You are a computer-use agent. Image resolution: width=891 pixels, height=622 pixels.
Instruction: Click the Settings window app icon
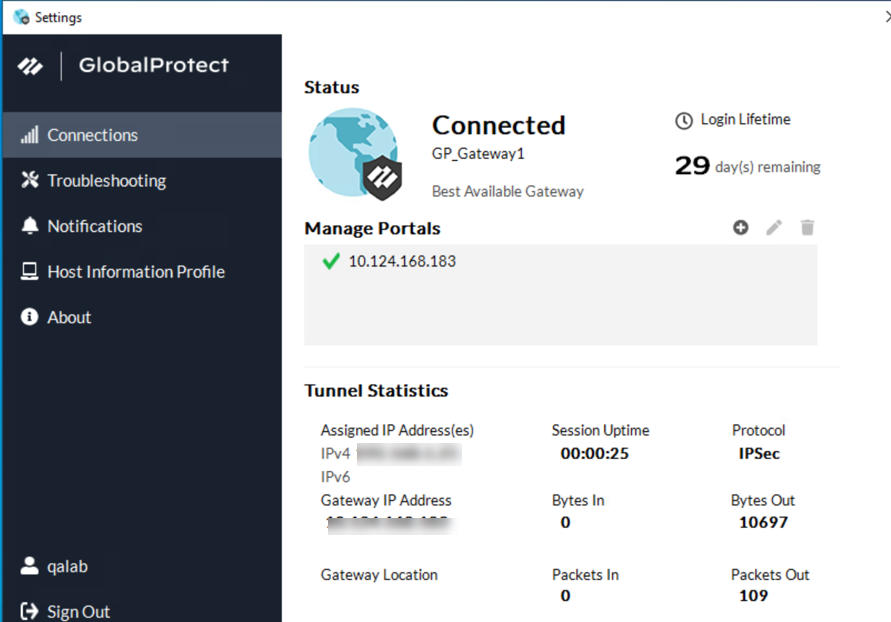[21, 17]
